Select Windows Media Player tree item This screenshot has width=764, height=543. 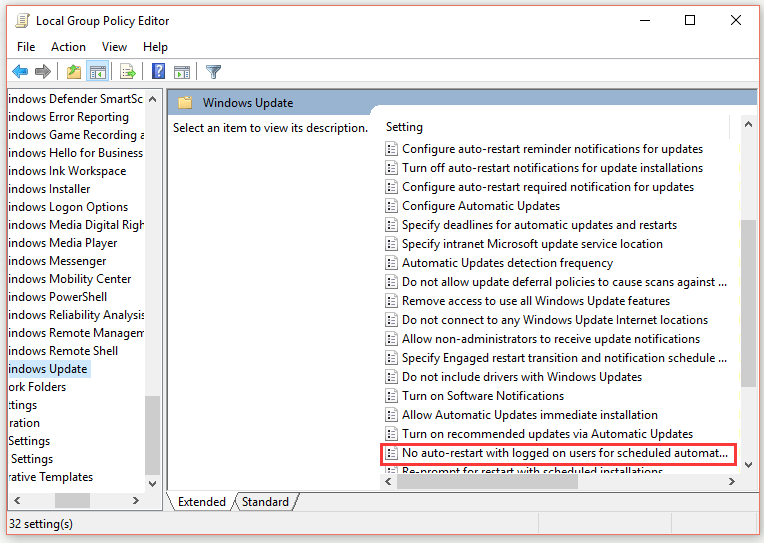pyautogui.click(x=62, y=243)
